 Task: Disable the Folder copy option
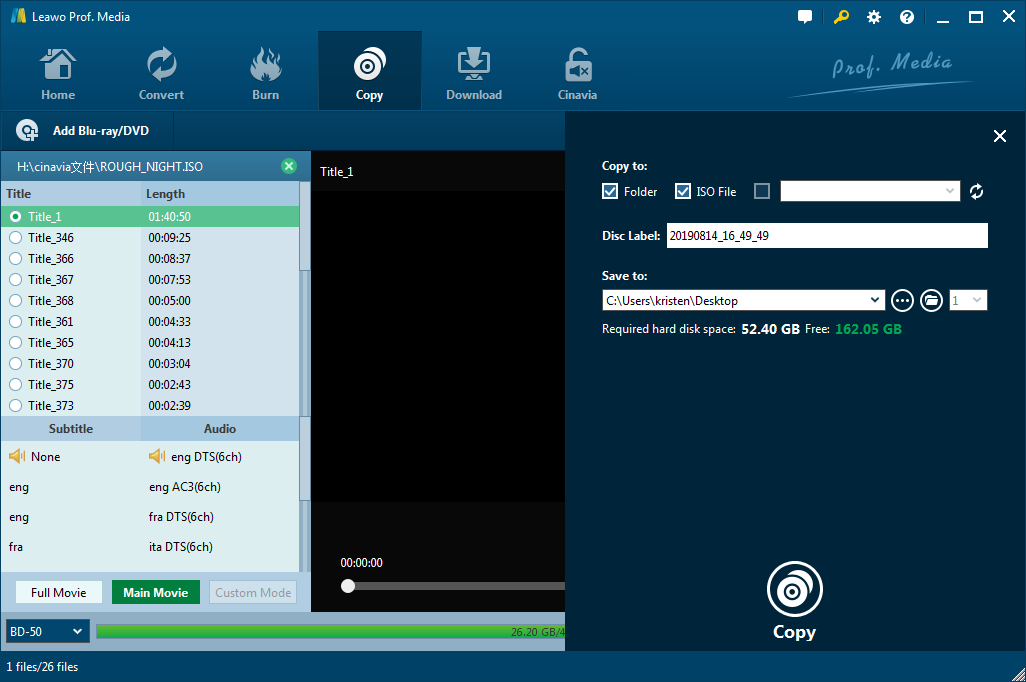[610, 190]
